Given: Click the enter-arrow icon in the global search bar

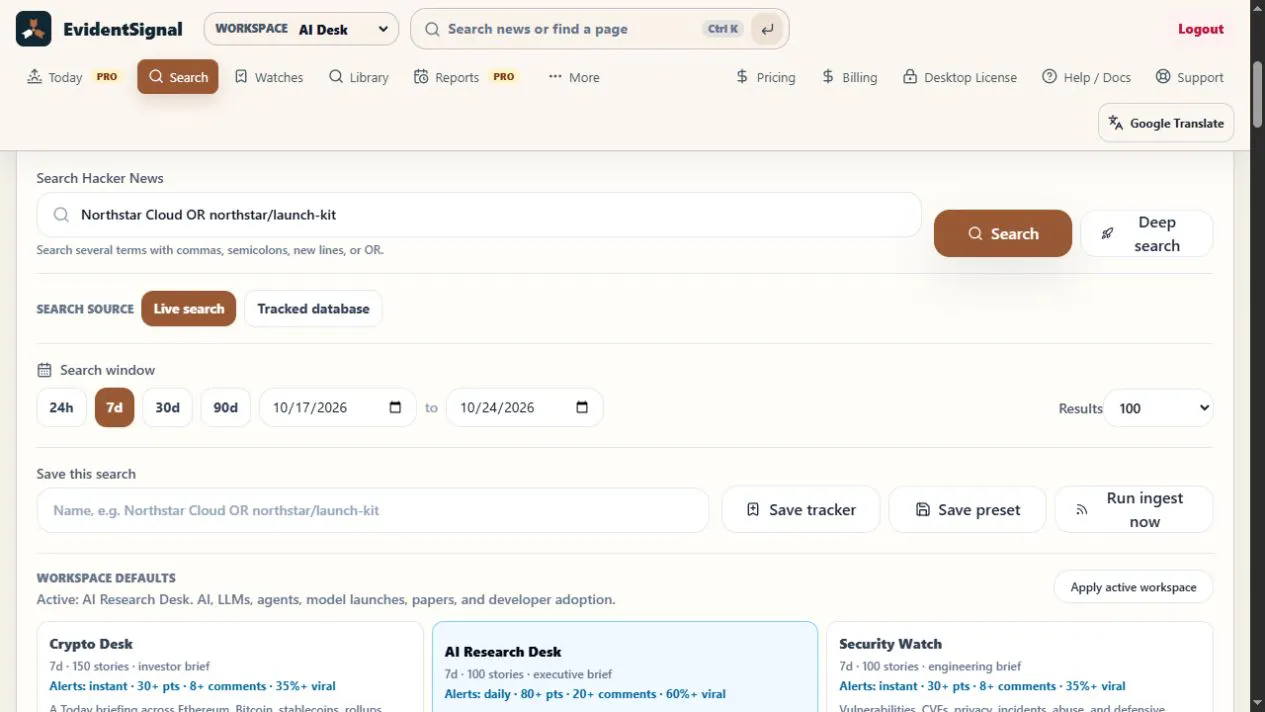Looking at the screenshot, I should [x=767, y=29].
